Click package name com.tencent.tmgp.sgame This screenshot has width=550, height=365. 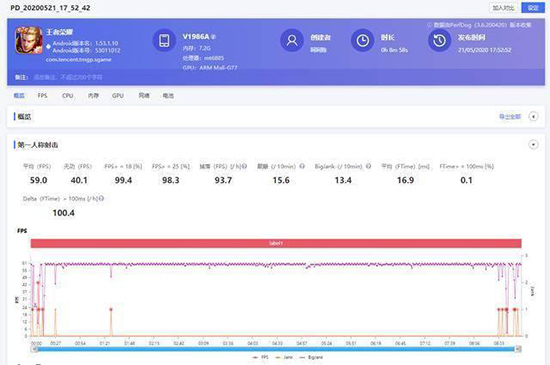tap(79, 60)
